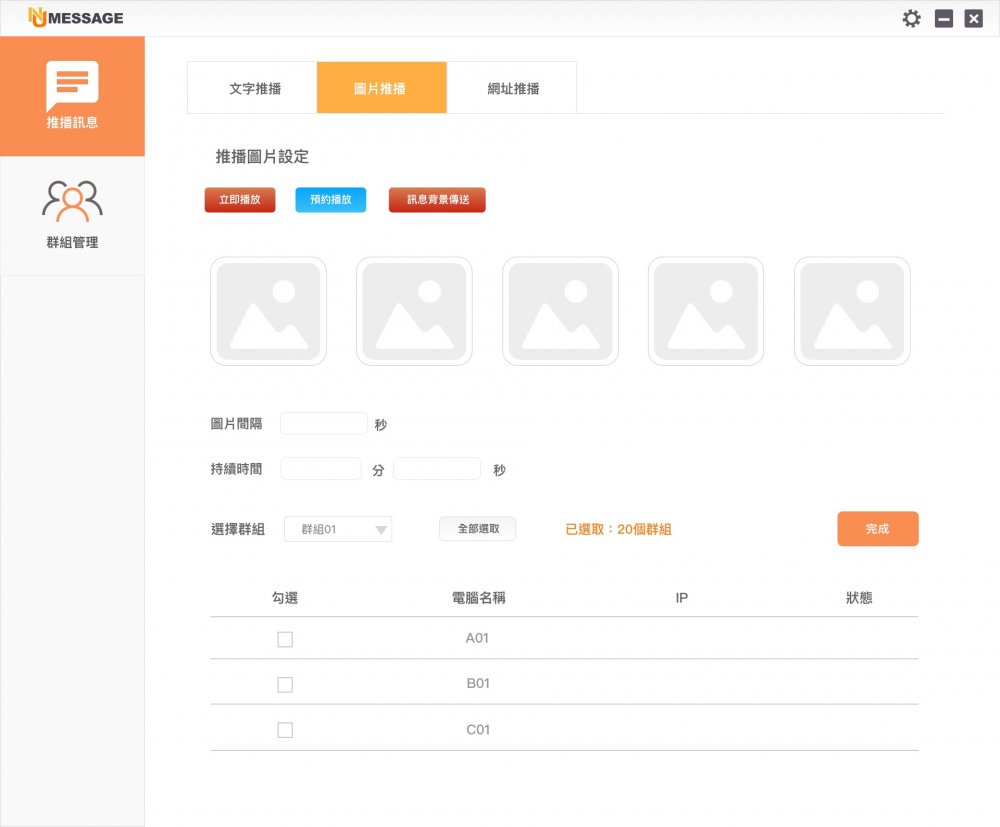Select the third image placeholder slot
This screenshot has height=827, width=1000.
point(560,311)
